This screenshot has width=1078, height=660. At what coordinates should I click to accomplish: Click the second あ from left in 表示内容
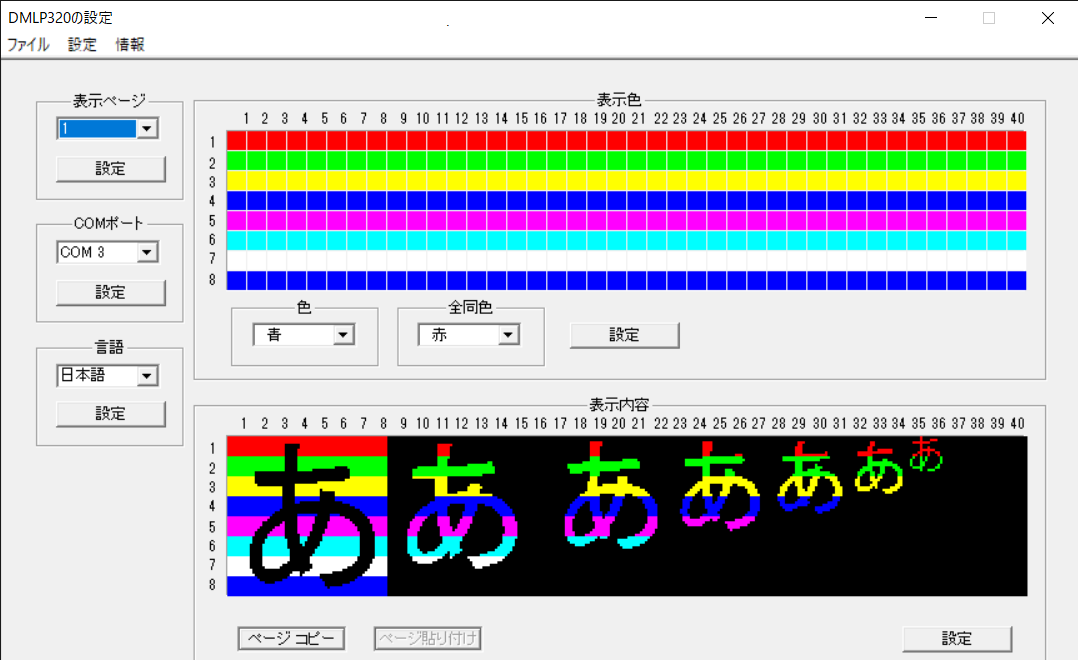click(462, 506)
